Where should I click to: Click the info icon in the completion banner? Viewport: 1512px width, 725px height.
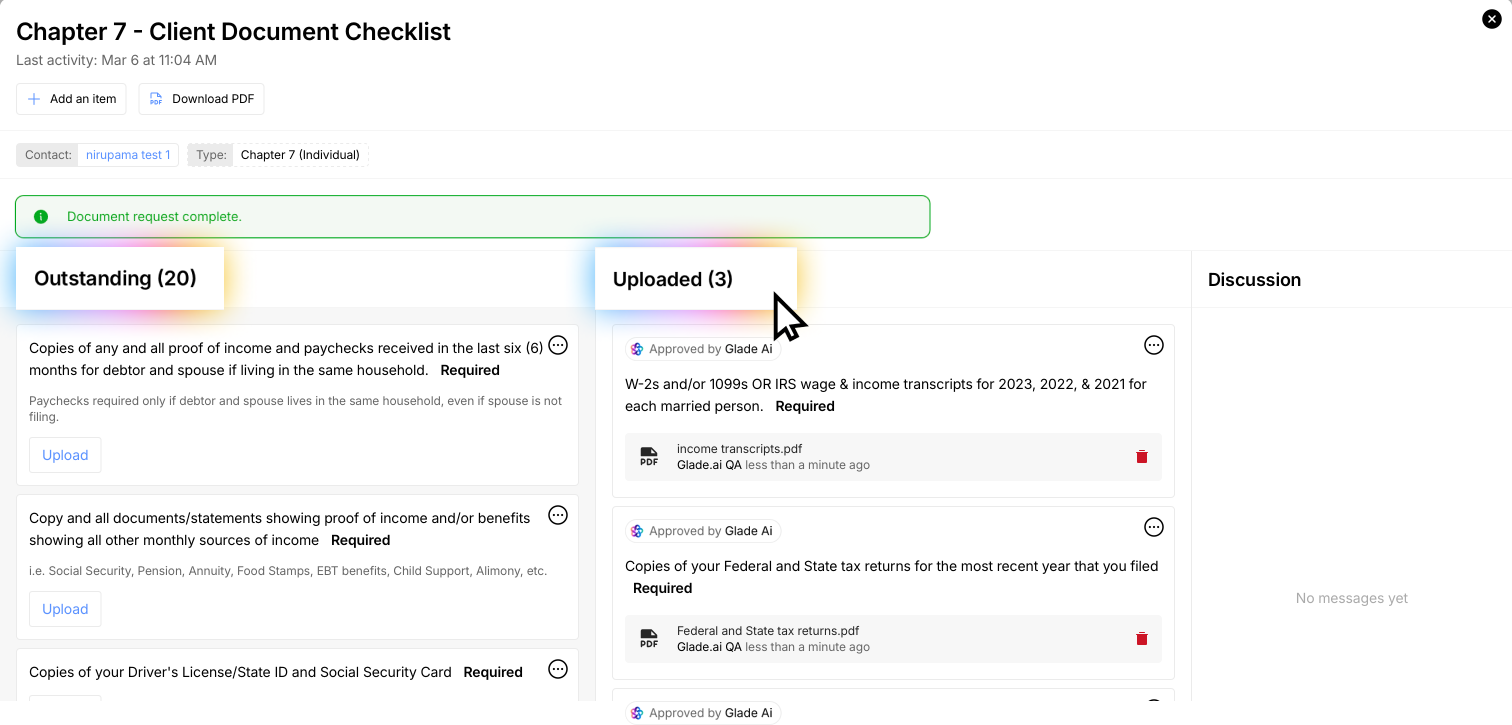tap(41, 217)
